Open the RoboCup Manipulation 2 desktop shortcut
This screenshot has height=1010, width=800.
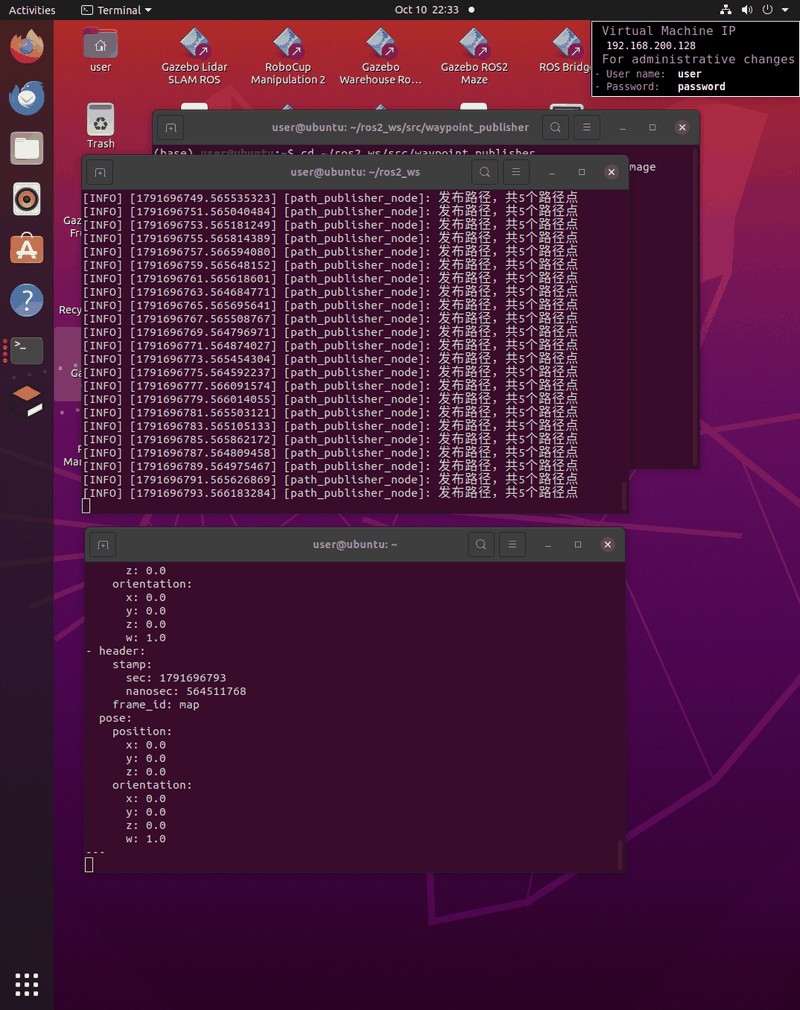pyautogui.click(x=288, y=57)
